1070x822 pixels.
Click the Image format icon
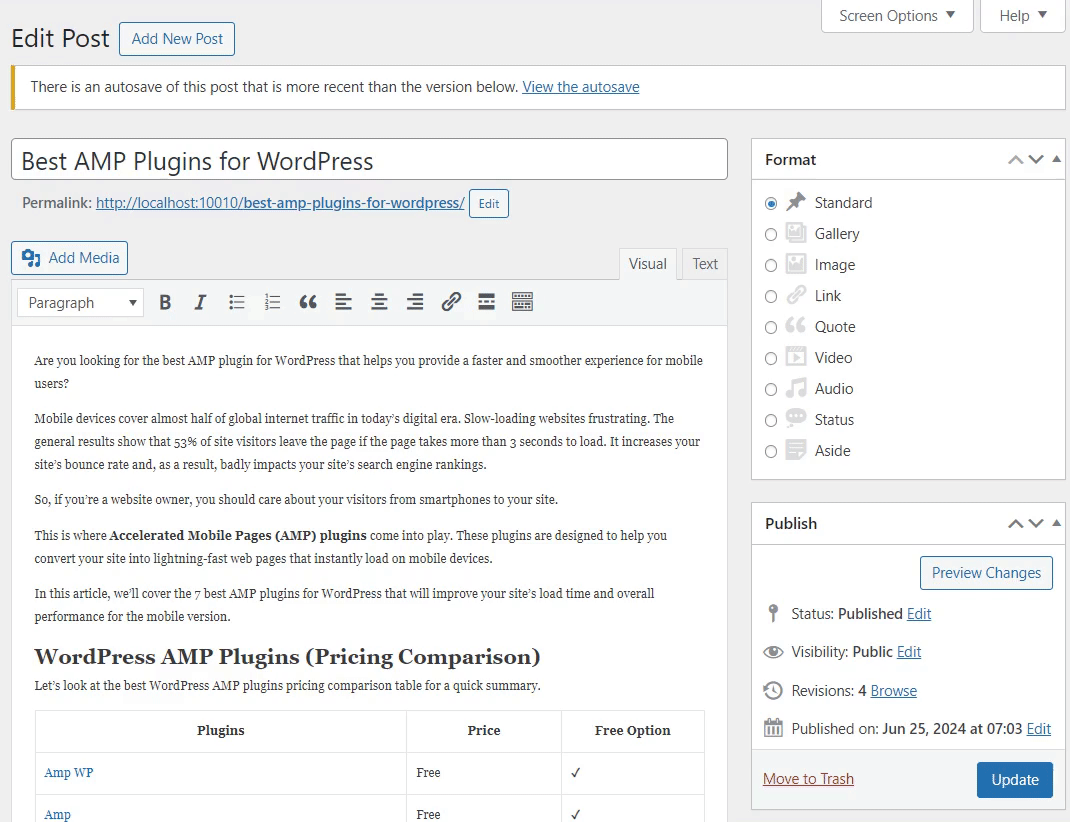(796, 264)
